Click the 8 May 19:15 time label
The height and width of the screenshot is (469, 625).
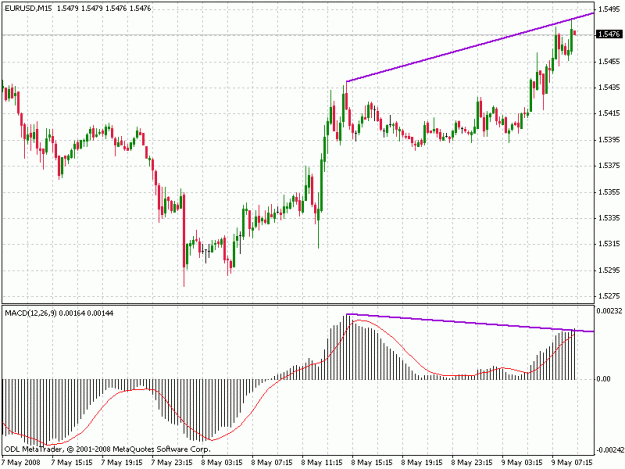(422, 463)
